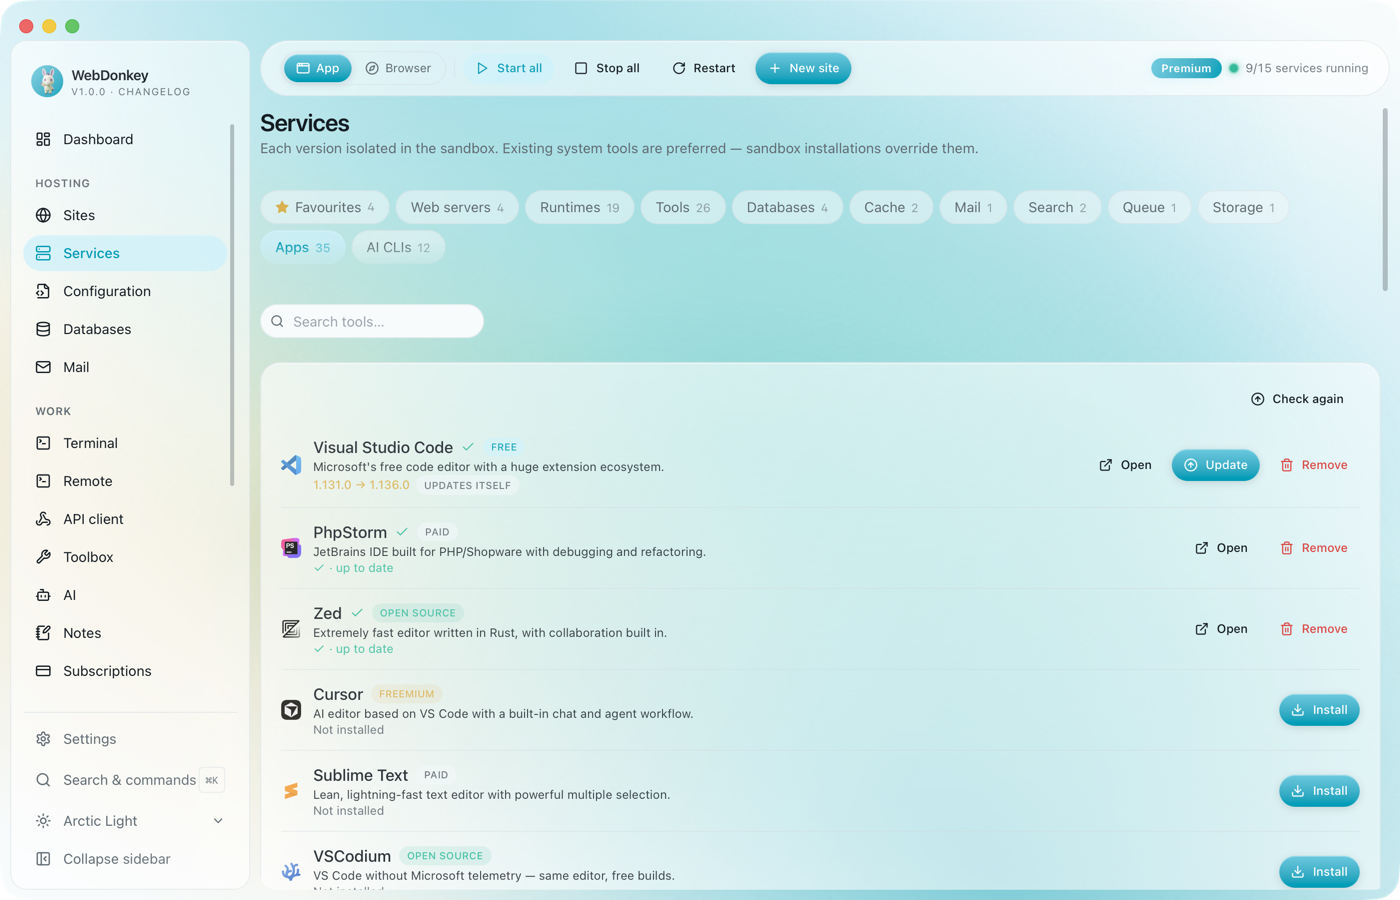
Task: Open Databases cylinder icon in sidebar
Action: pyautogui.click(x=43, y=329)
